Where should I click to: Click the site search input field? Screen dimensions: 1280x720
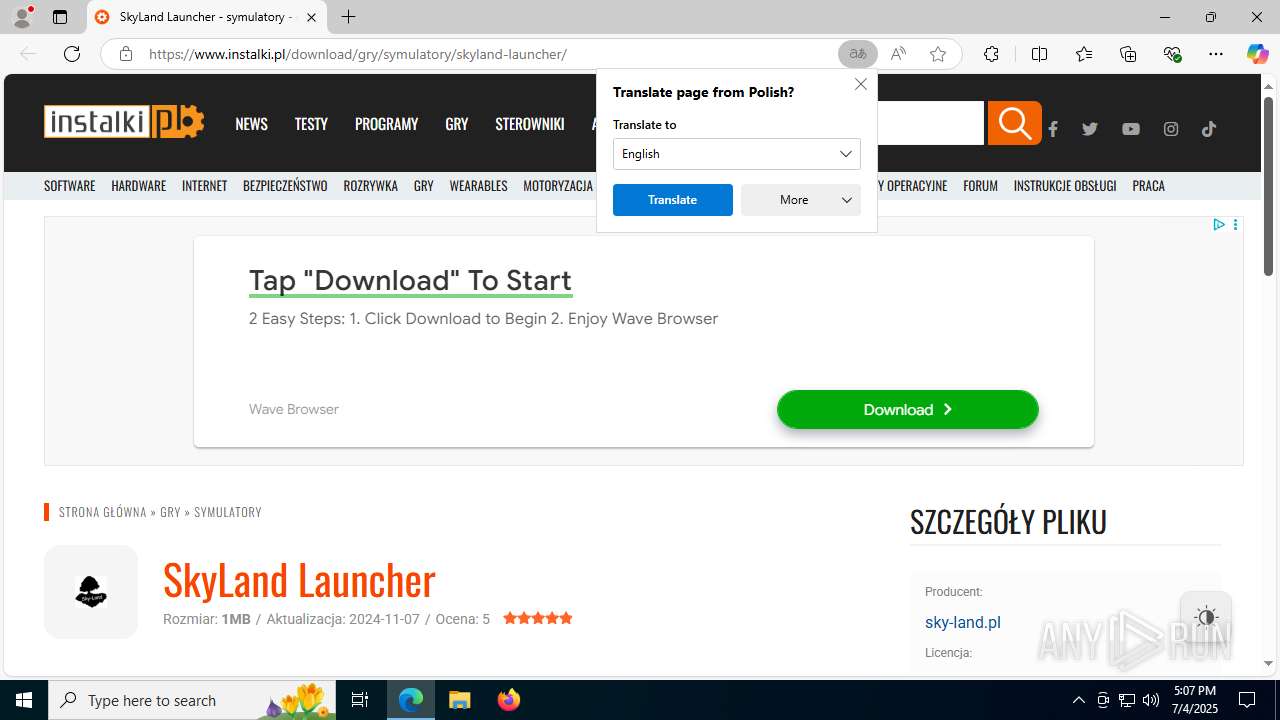931,123
